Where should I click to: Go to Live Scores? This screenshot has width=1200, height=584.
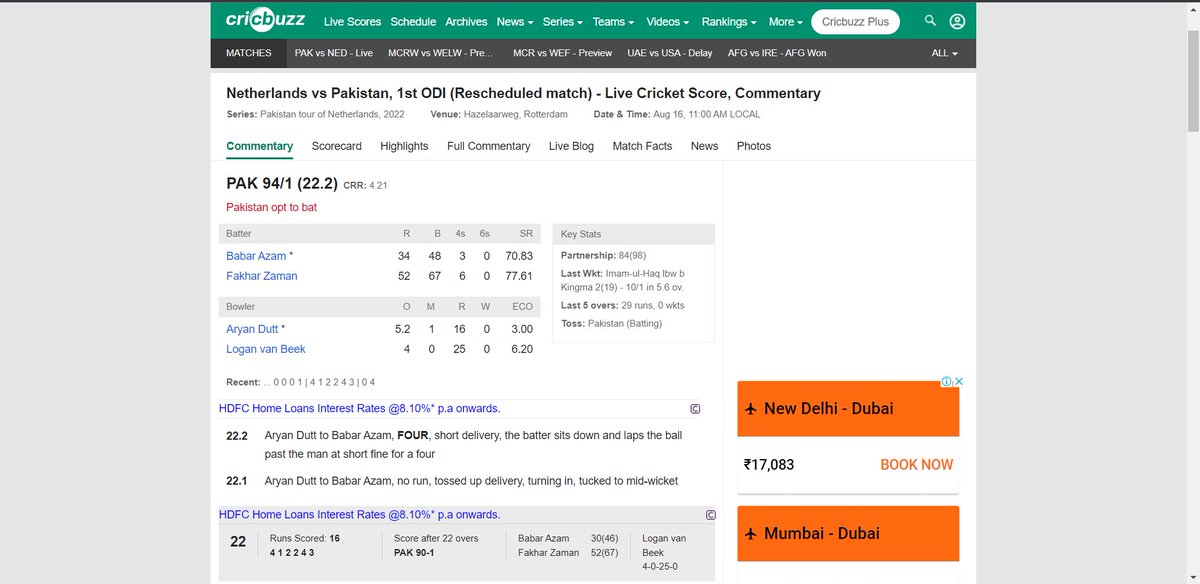pos(352,21)
